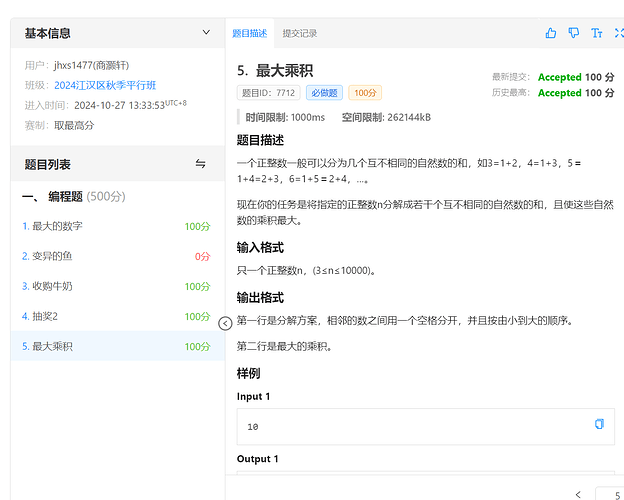Collapse sidebar with the circled arrow
Viewport: 624px width, 500px height.
pos(225,323)
